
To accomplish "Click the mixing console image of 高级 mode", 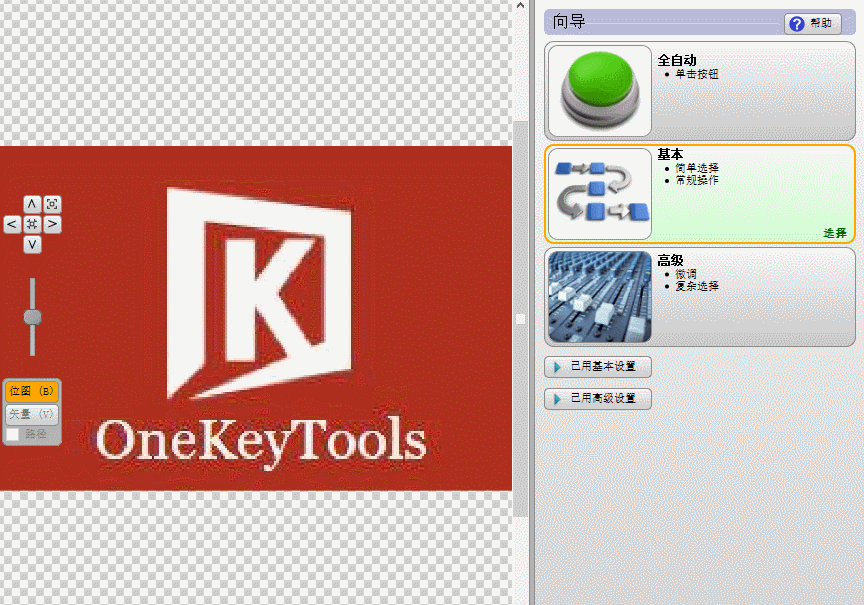I will pyautogui.click(x=600, y=297).
